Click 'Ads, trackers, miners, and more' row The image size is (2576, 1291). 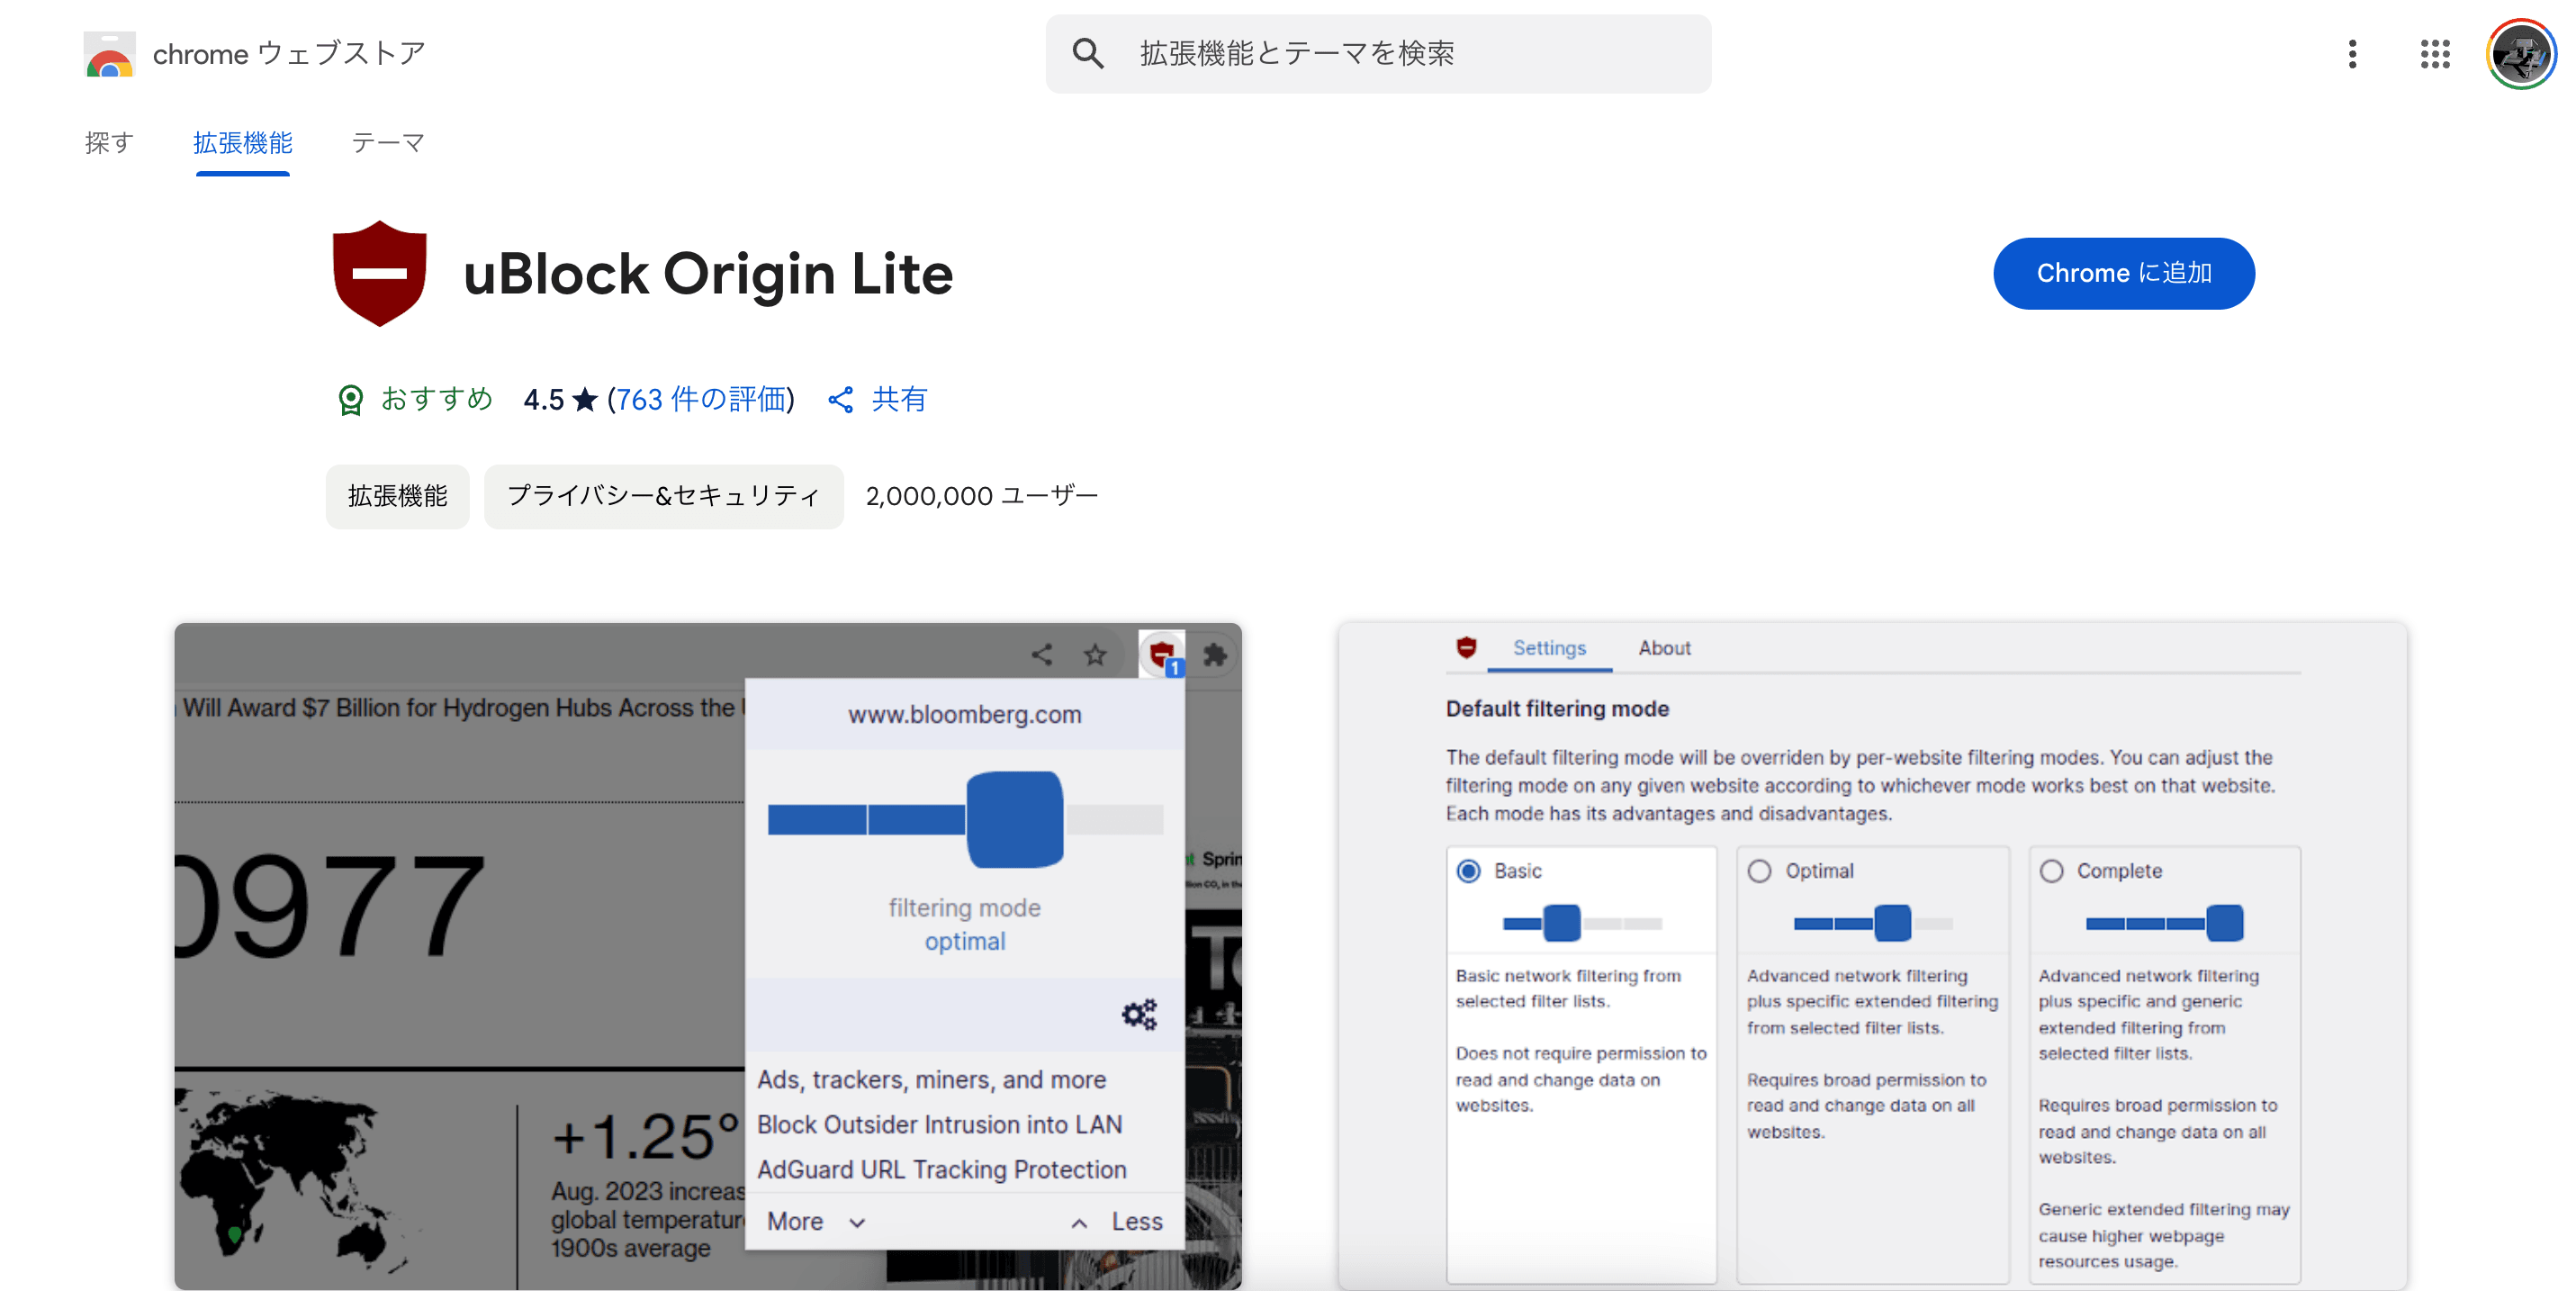click(932, 1080)
